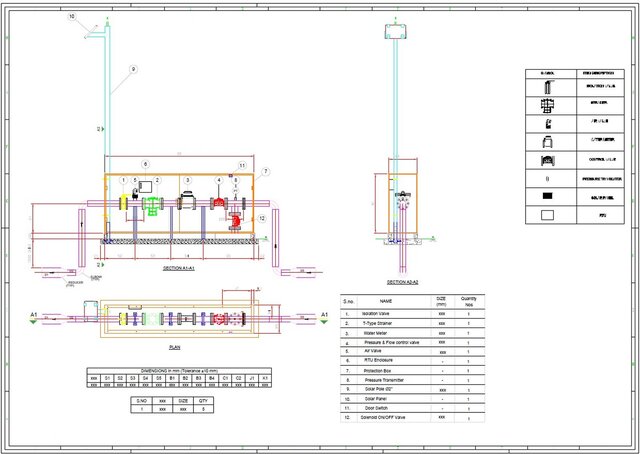This screenshot has height=454, width=640.
Task: Click balloon number 10 near top-left
Action: [72, 17]
